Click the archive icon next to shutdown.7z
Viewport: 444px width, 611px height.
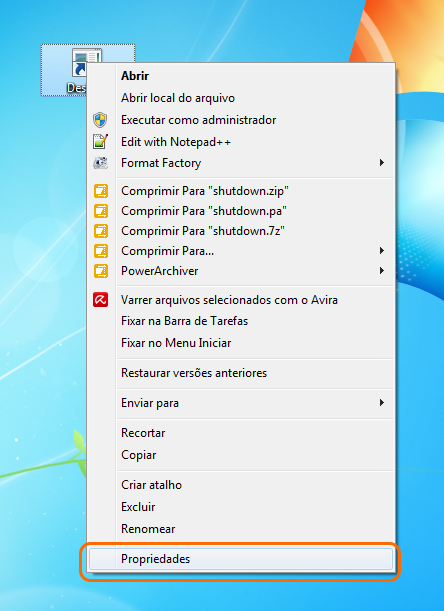tap(101, 231)
